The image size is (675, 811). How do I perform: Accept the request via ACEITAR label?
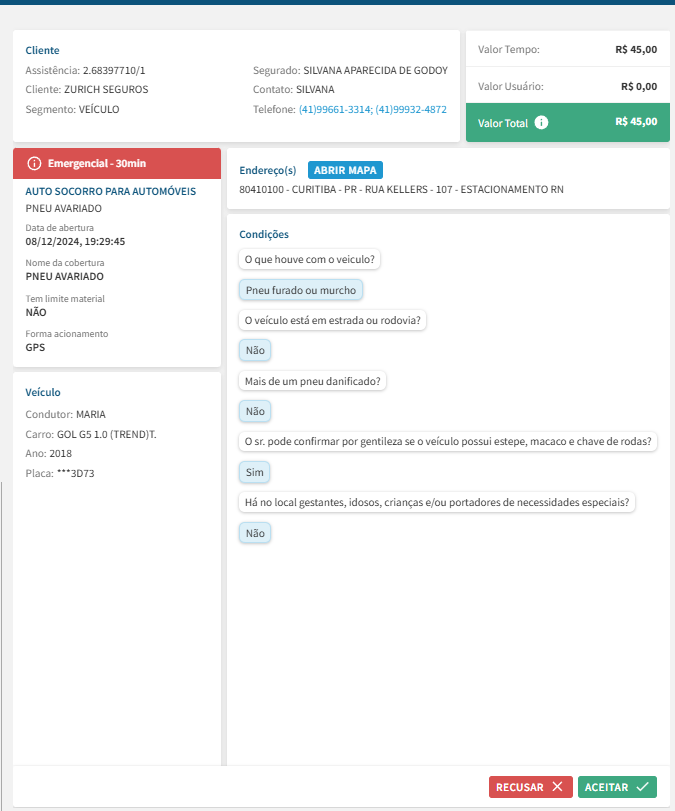pos(607,787)
